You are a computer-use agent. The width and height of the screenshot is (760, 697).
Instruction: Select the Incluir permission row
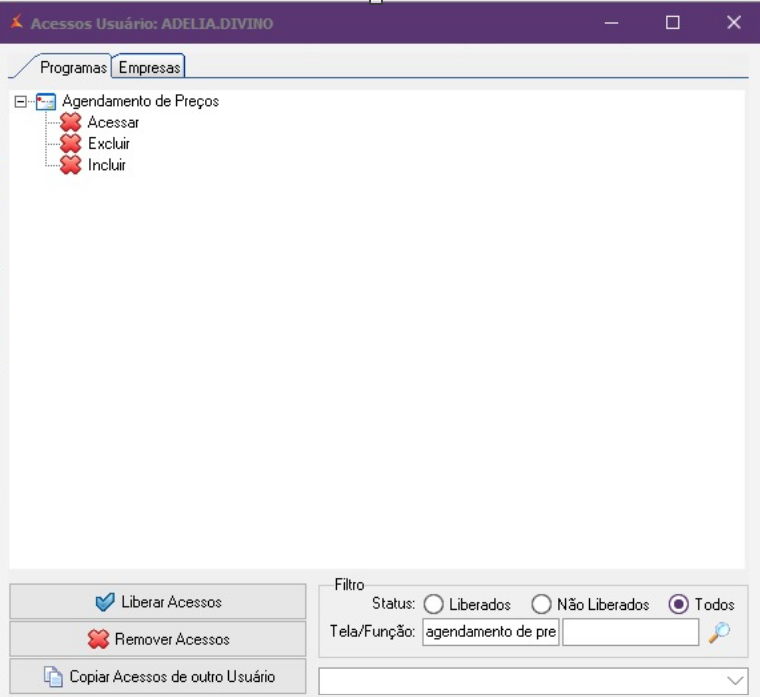pos(107,165)
